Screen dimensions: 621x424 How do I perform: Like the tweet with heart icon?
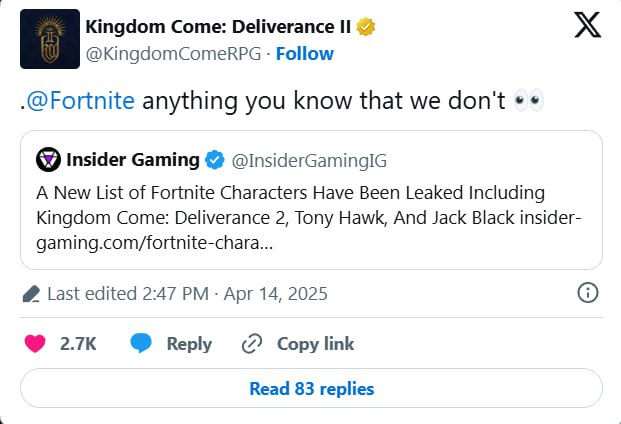34,344
